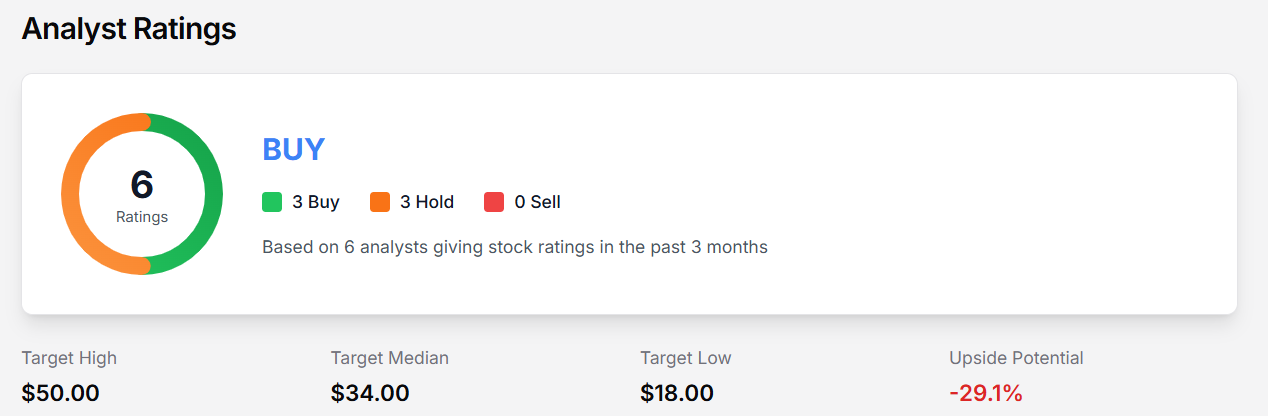Click the $18.00 target low value
1269x416 pixels.
coord(677,393)
